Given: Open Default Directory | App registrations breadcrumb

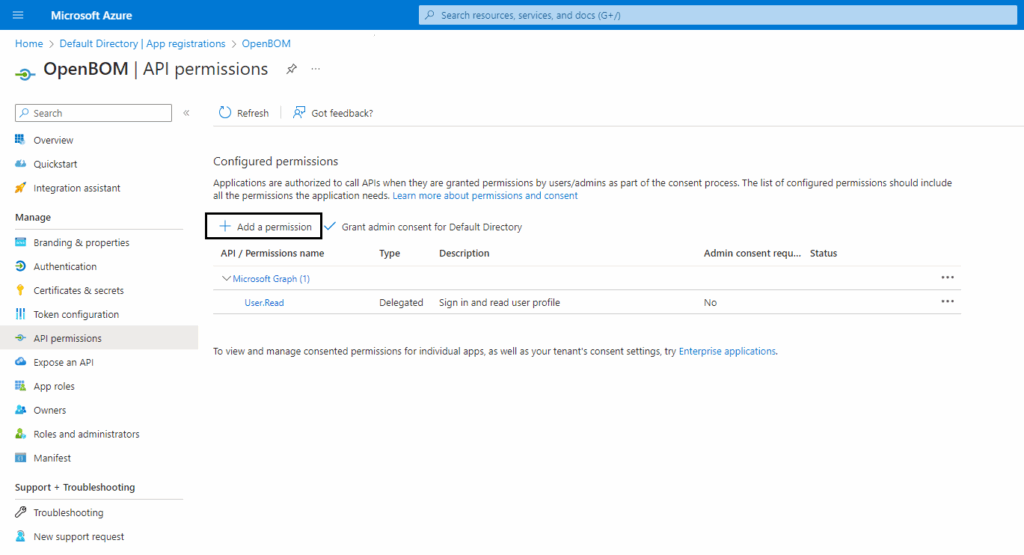Looking at the screenshot, I should click(x=142, y=43).
